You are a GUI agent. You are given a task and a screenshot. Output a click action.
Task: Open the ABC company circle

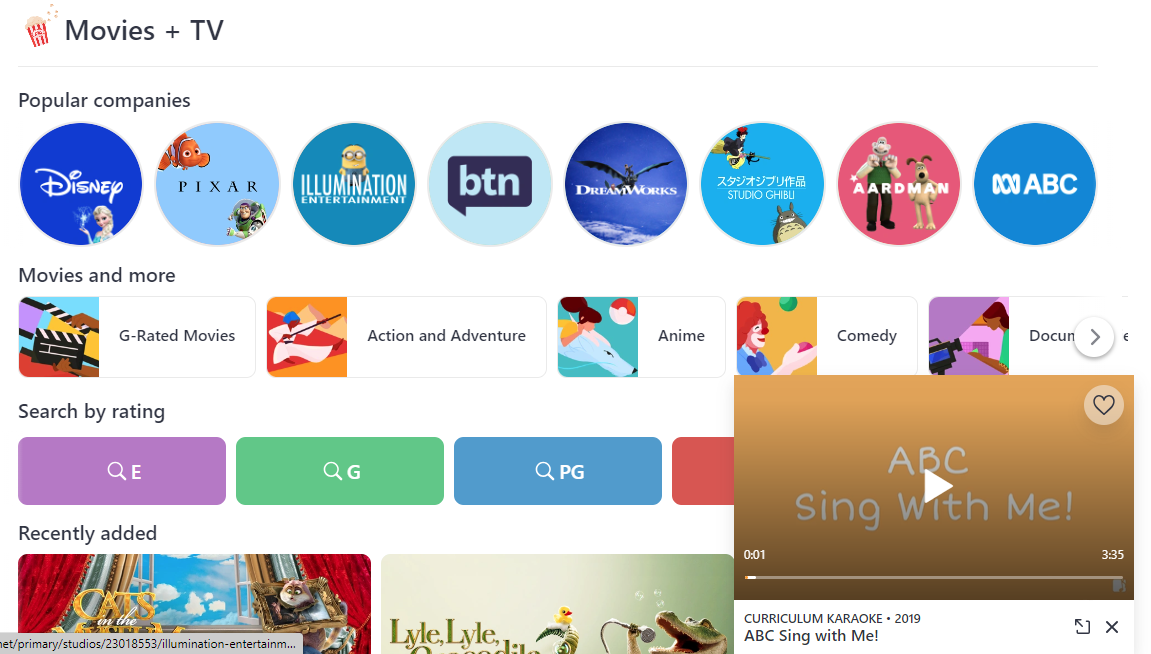[x=1035, y=184]
